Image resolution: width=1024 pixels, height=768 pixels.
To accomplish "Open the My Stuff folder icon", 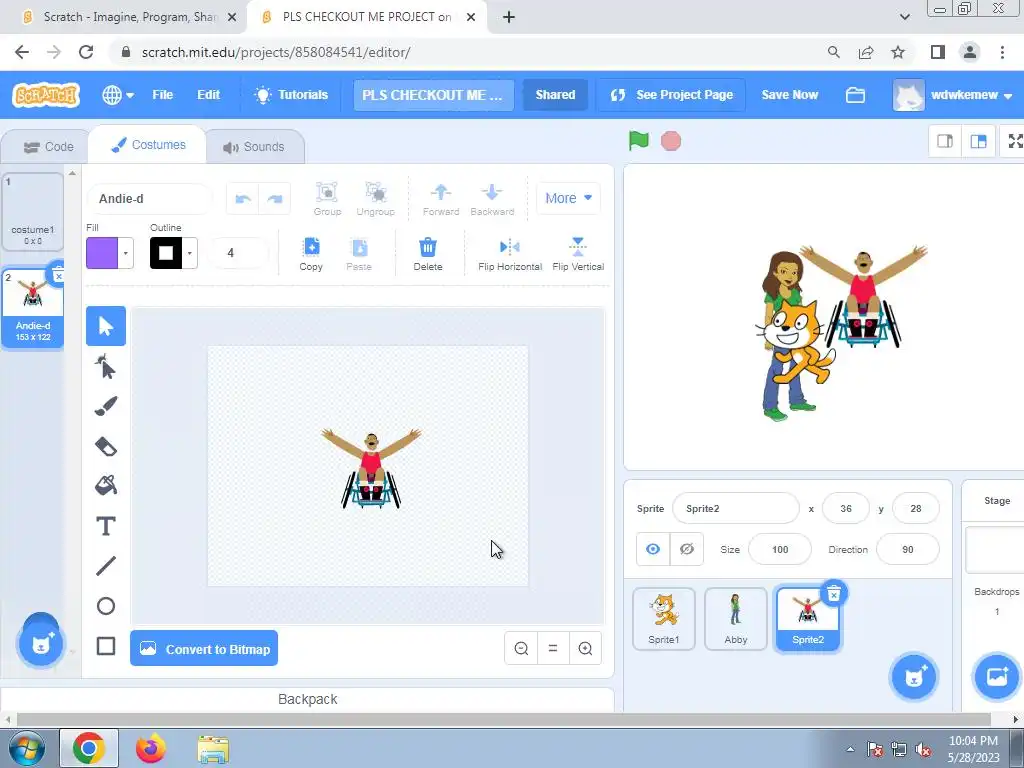I will [856, 95].
